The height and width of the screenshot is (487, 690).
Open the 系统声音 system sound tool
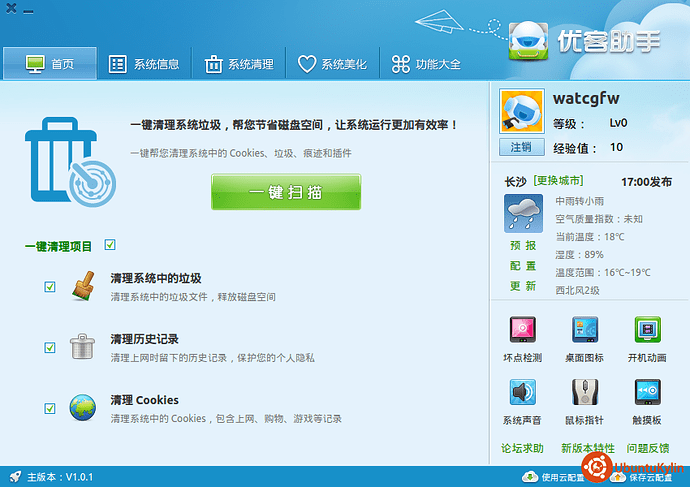click(522, 402)
